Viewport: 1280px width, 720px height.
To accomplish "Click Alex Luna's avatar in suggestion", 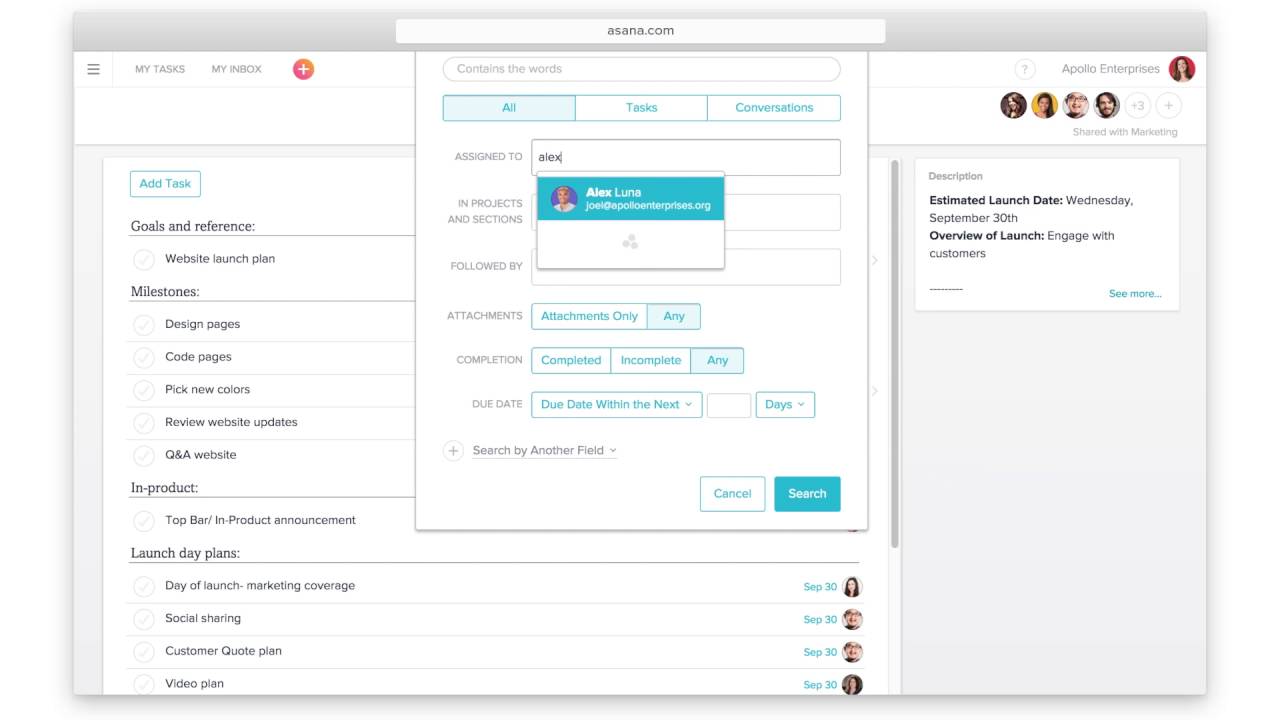I will click(x=564, y=198).
